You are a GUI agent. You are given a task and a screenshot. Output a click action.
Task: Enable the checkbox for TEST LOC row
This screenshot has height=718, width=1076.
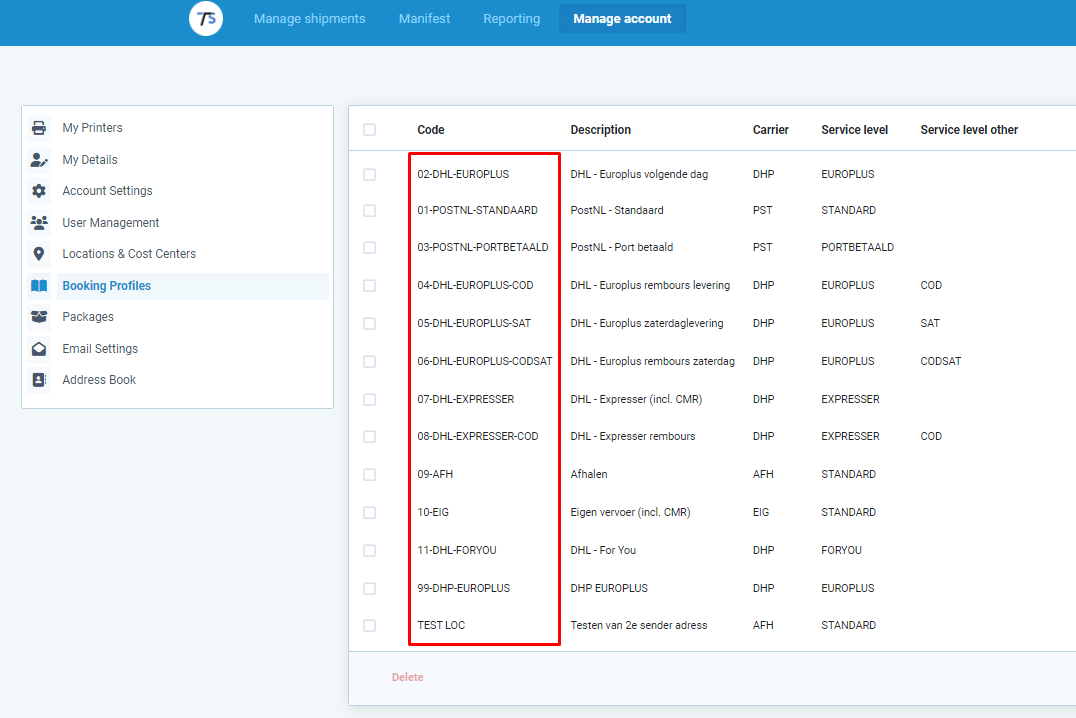[x=369, y=624]
